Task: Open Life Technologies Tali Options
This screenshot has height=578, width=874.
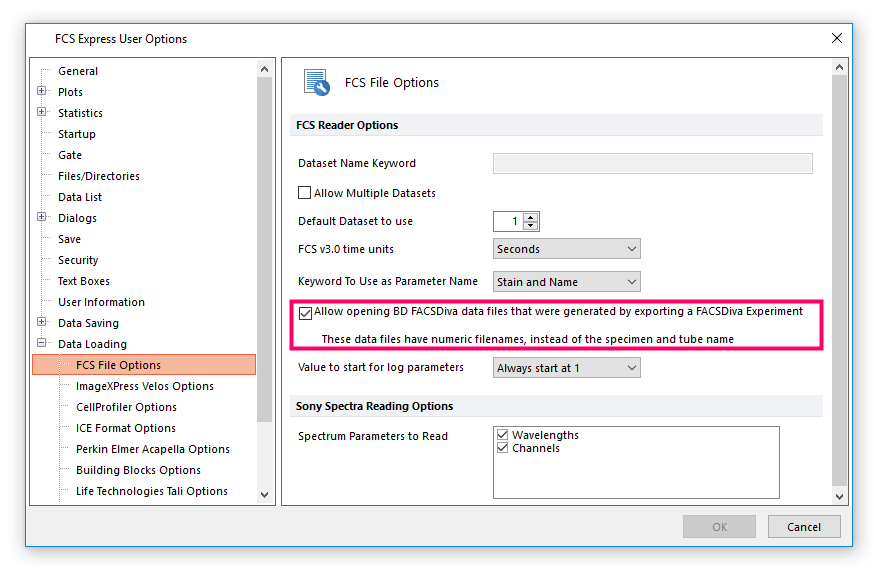Action: pyautogui.click(x=152, y=491)
